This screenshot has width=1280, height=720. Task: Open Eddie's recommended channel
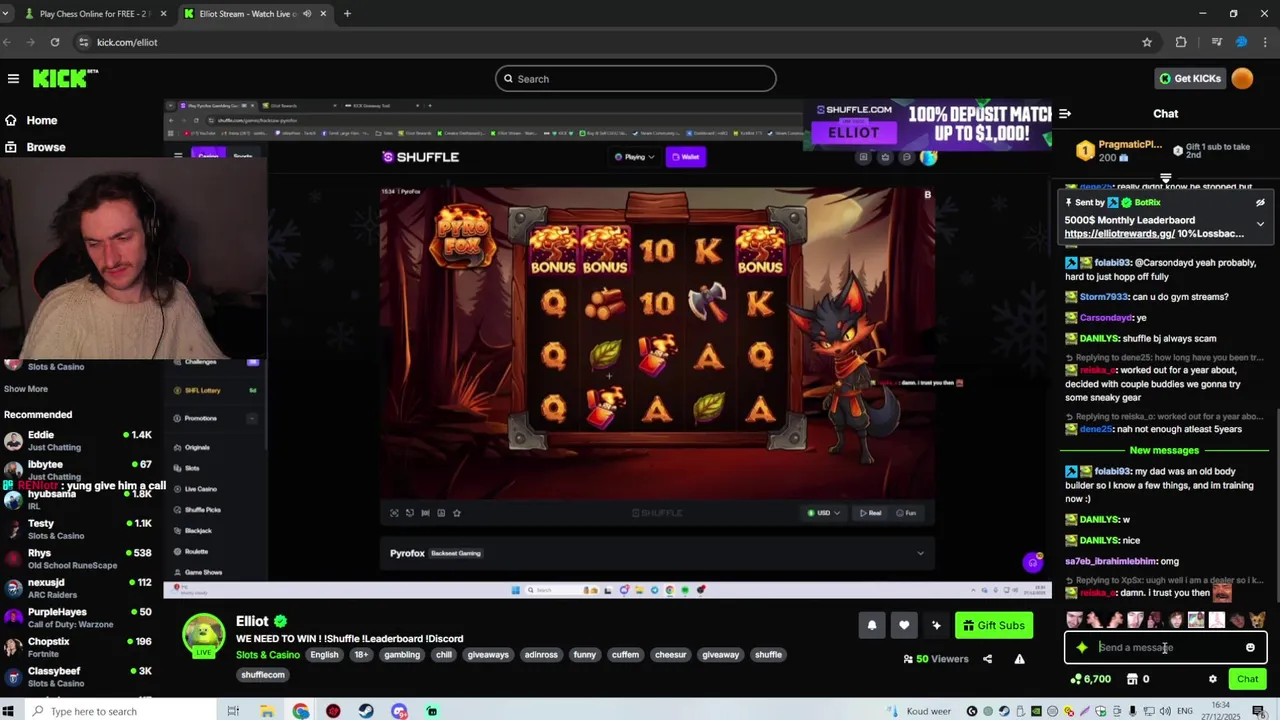(x=80, y=440)
